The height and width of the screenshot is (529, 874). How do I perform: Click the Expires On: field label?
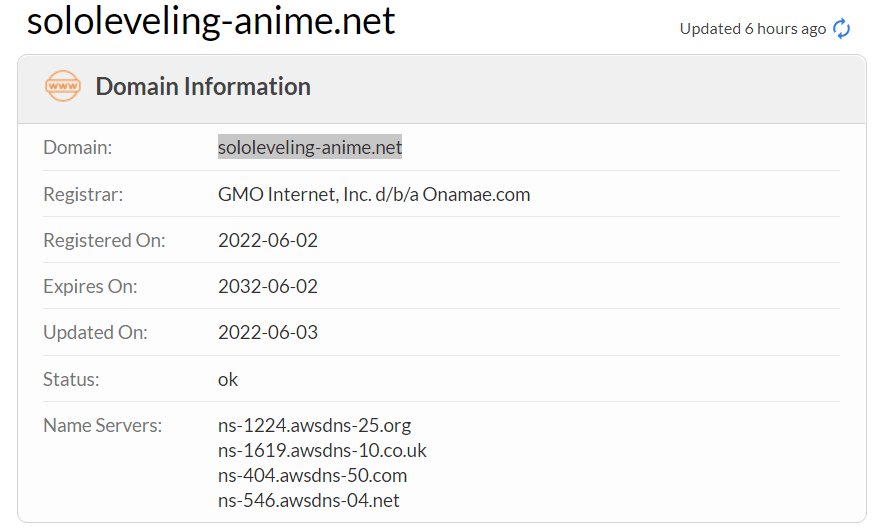(x=90, y=287)
